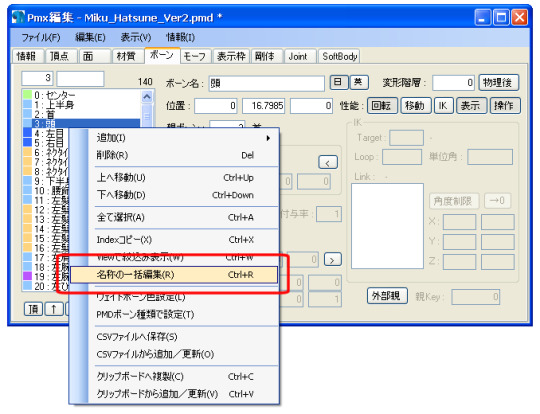
Task: Open the ファイル(F) menu
Action: pyautogui.click(x=41, y=37)
